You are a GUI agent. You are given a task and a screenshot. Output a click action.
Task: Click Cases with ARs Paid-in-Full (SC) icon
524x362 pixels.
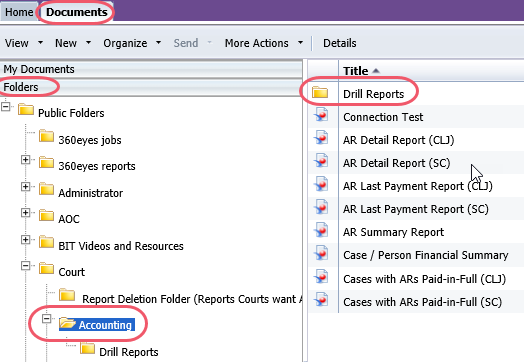click(321, 300)
